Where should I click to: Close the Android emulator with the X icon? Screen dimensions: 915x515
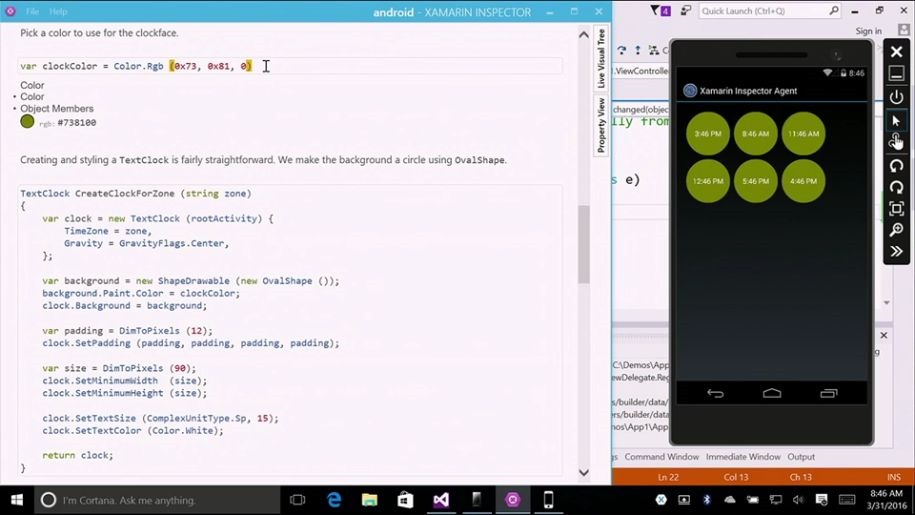[896, 52]
